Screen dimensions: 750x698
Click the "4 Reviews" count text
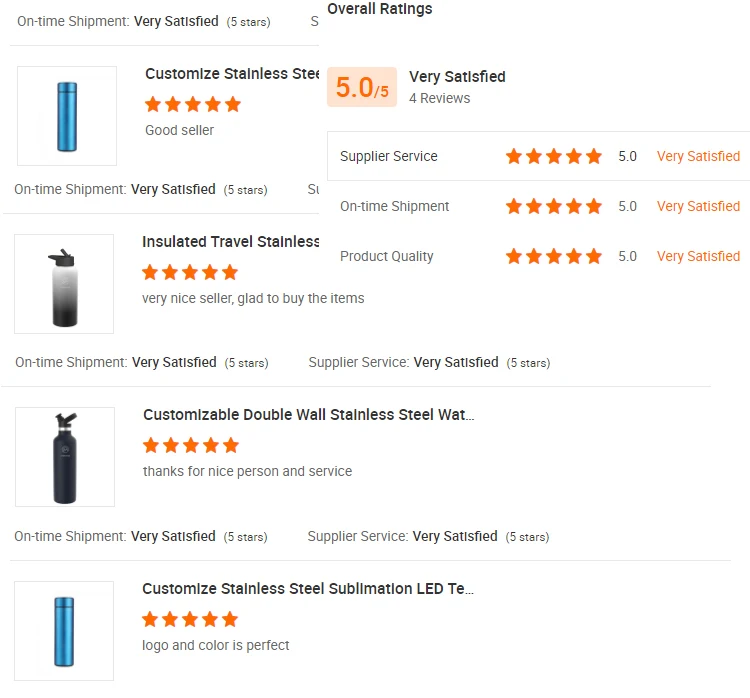(439, 98)
